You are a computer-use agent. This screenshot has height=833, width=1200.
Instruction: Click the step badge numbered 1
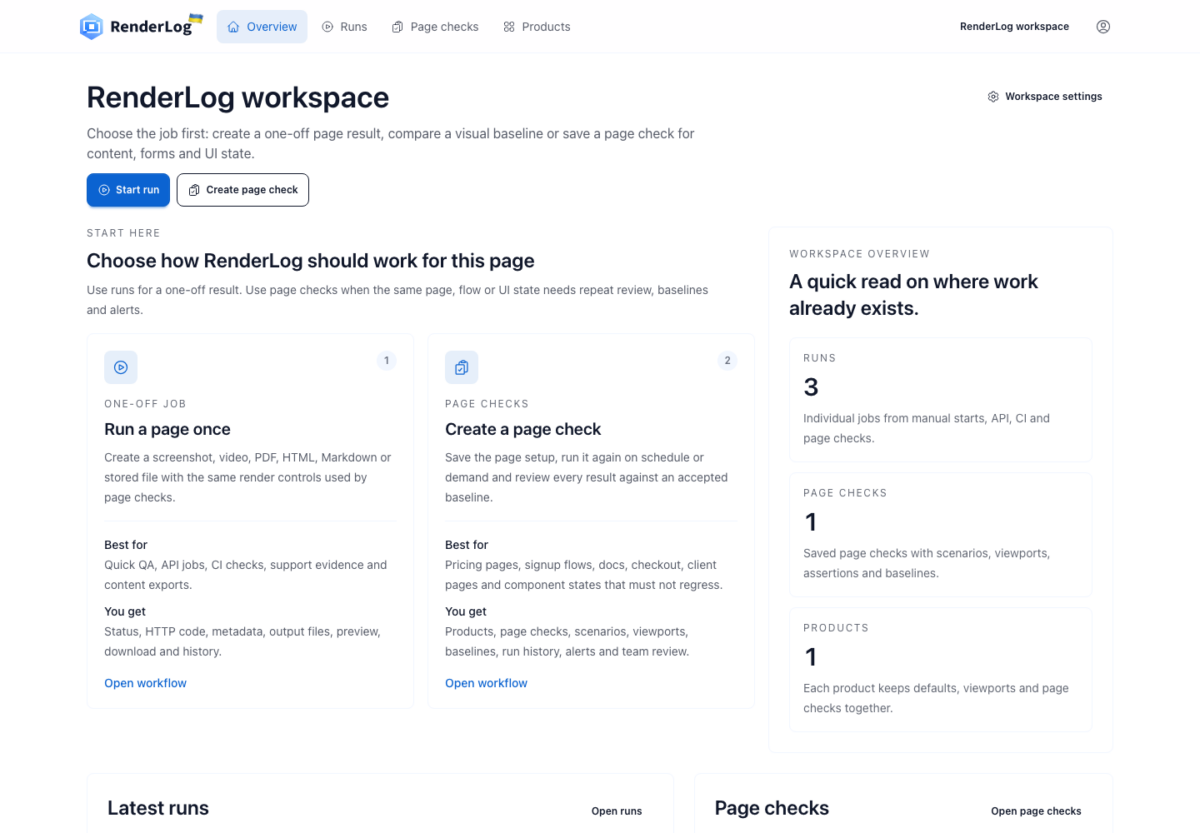[386, 361]
